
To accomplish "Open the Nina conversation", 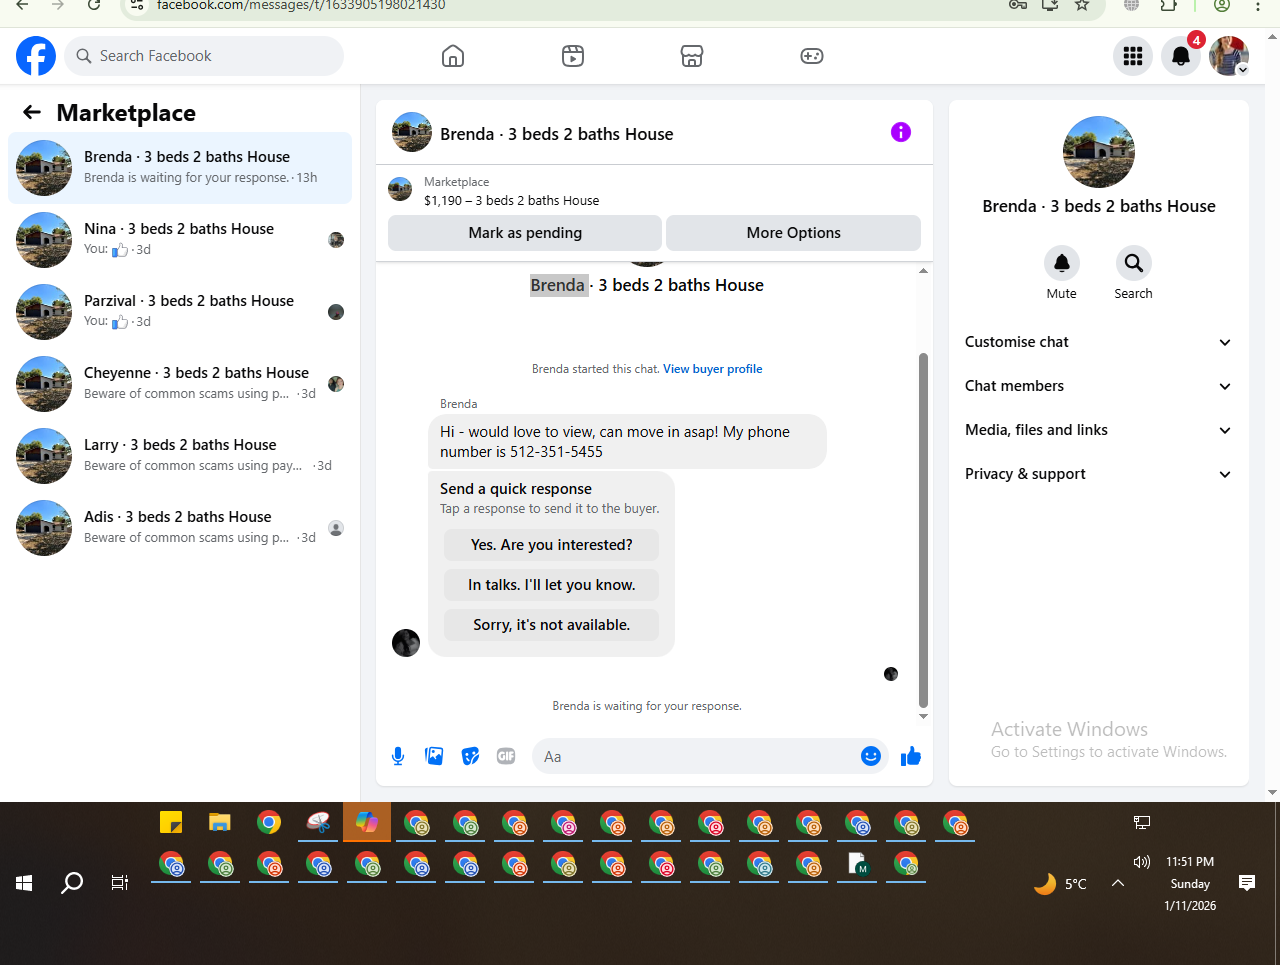I will [x=180, y=240].
